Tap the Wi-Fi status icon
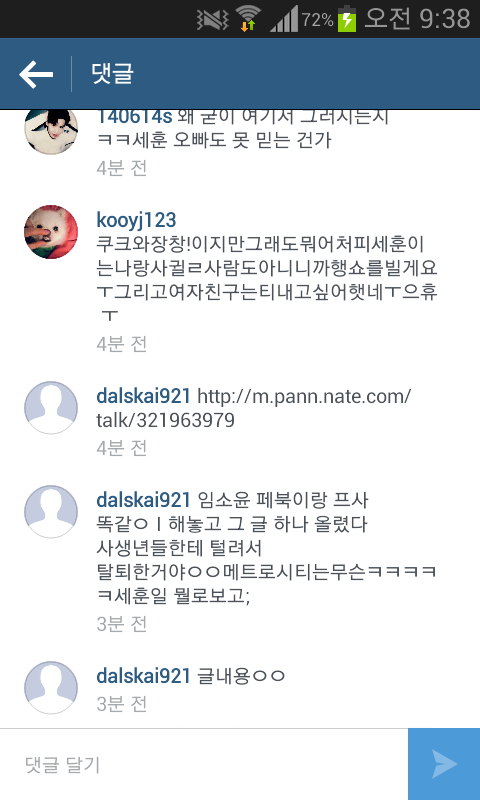The height and width of the screenshot is (800, 480). (x=249, y=20)
